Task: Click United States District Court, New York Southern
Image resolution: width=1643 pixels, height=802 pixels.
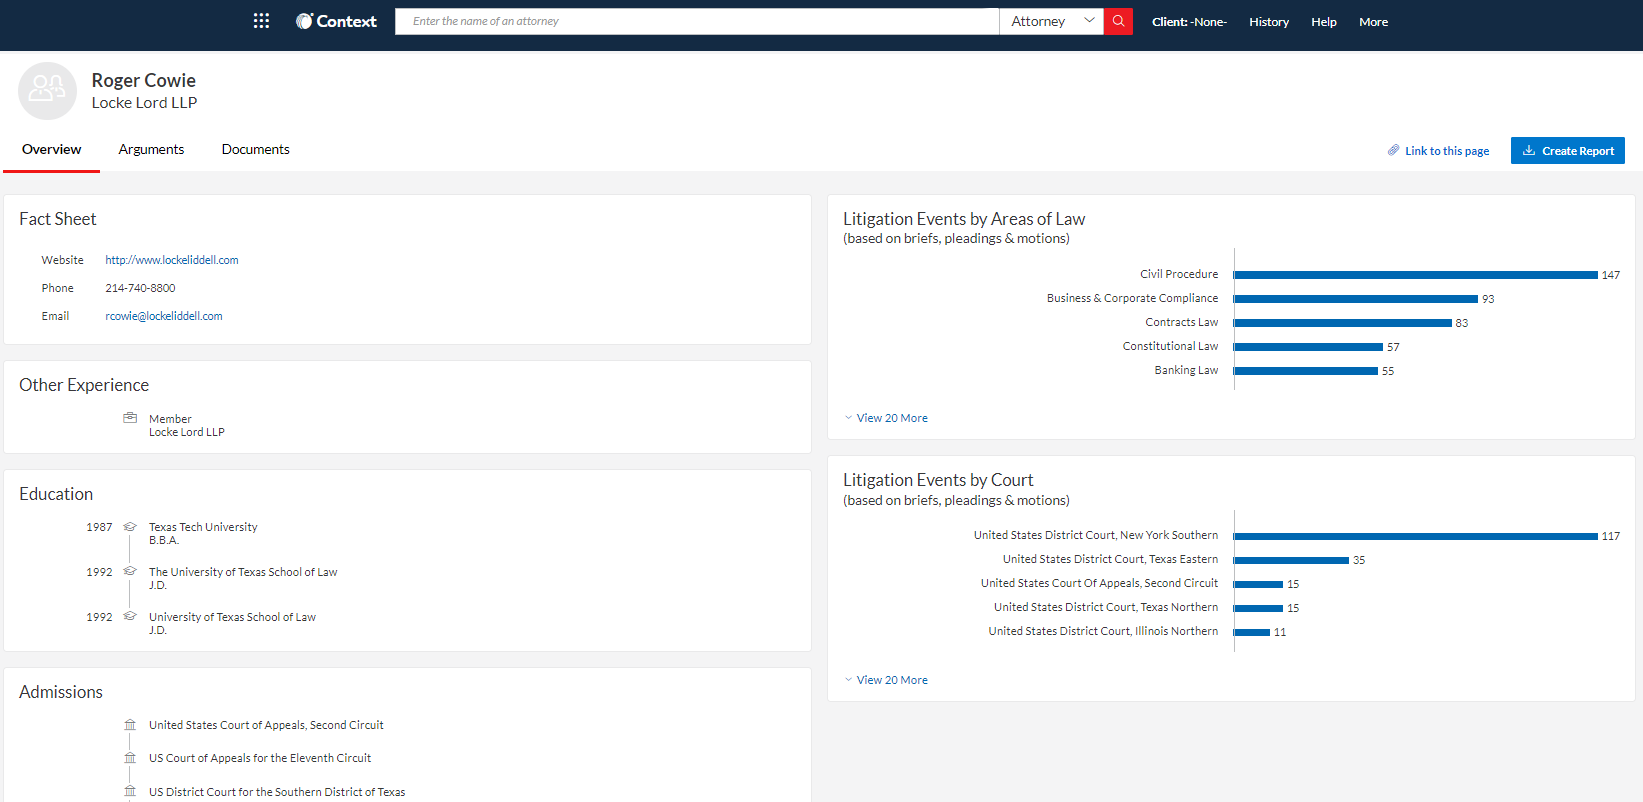Action: (1096, 535)
